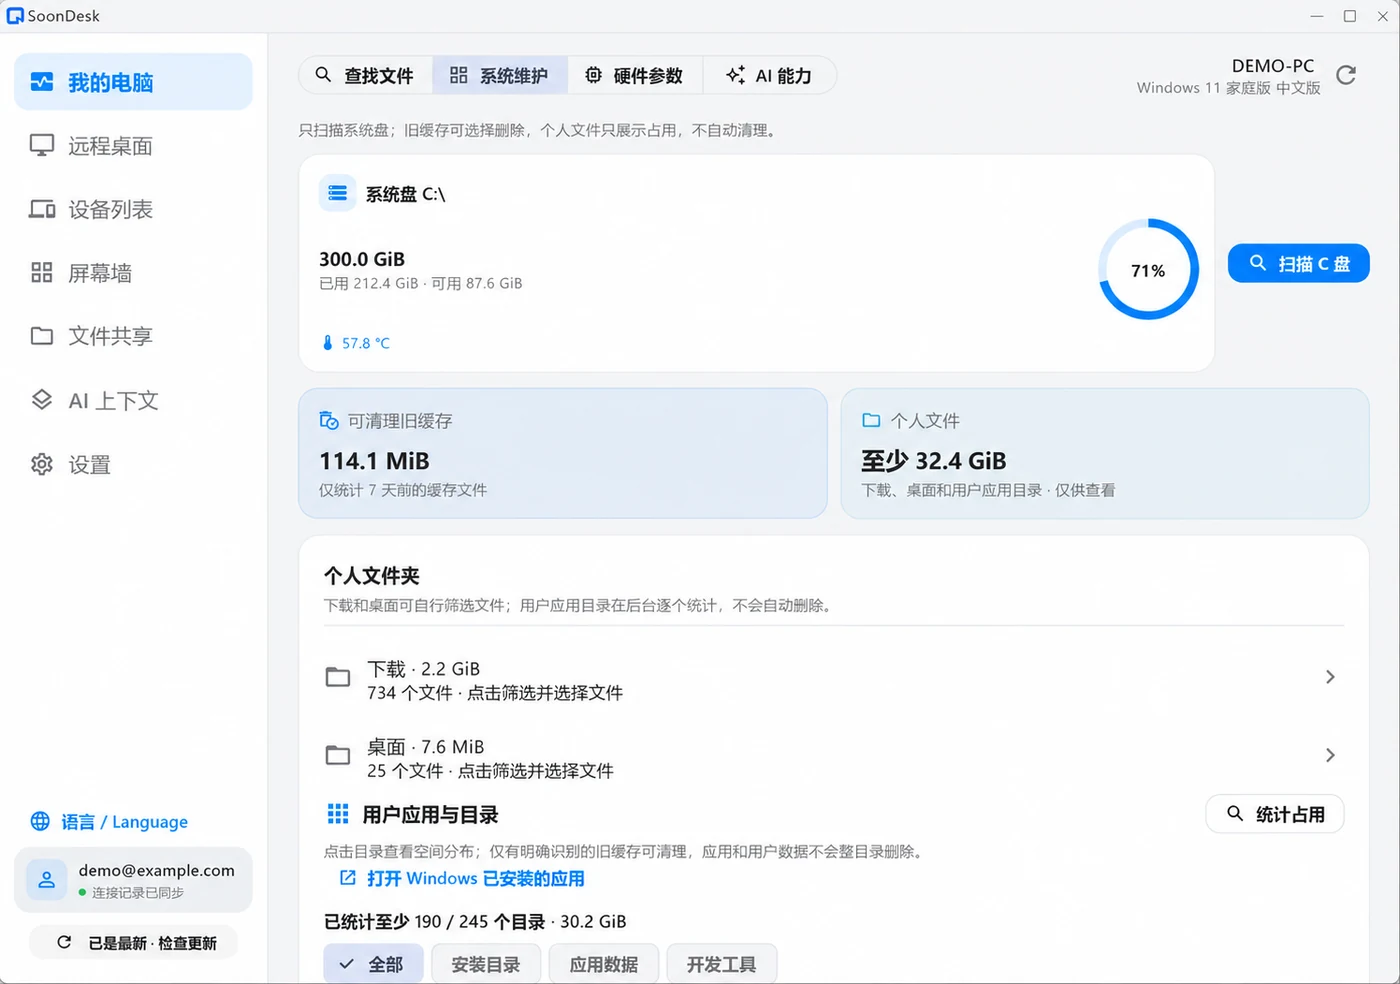Select the 安装目录 filter chip
The width and height of the screenshot is (1400, 984).
(x=486, y=964)
